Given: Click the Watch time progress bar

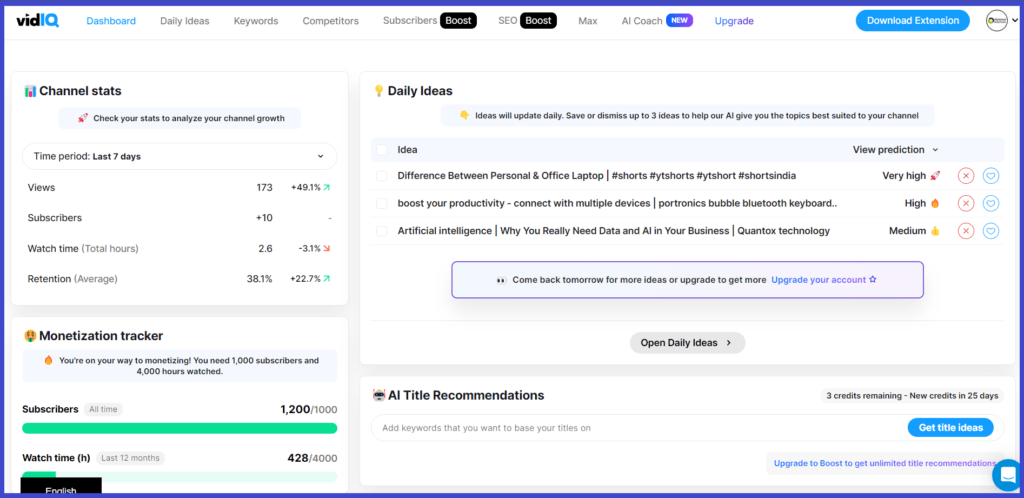Looking at the screenshot, I should pos(180,477).
